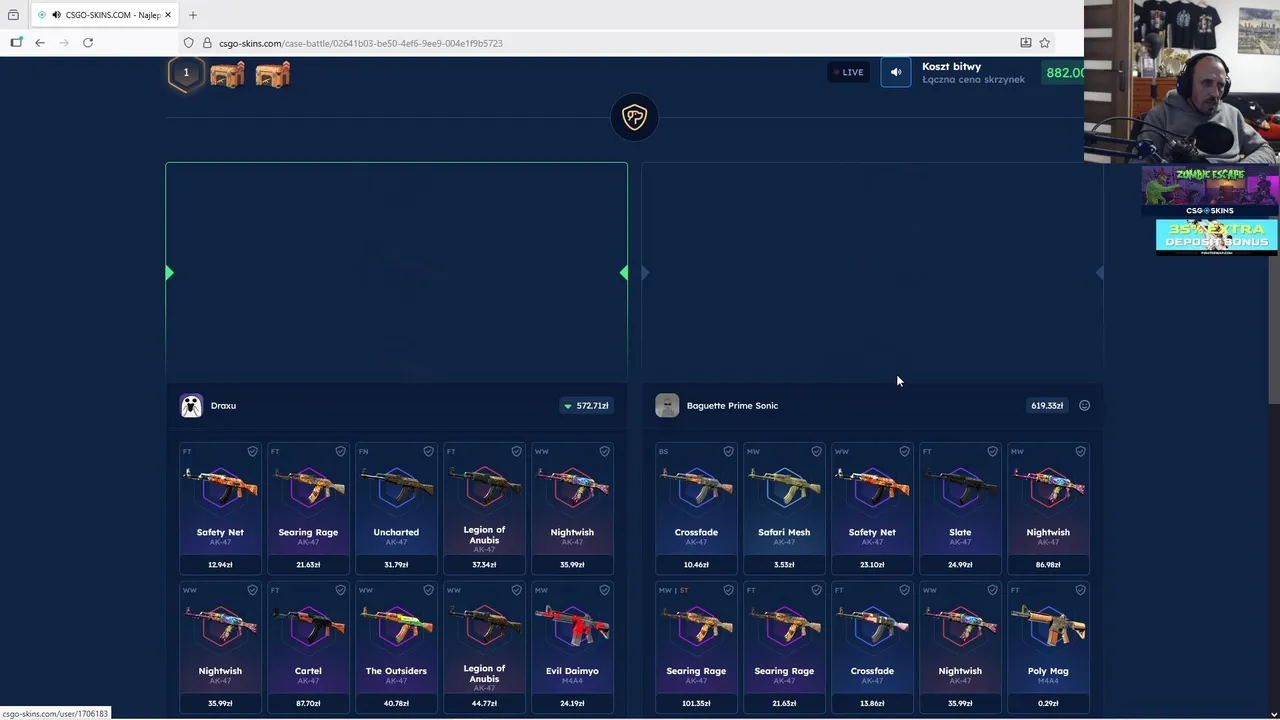Click the shield icon on The Outsiders card
This screenshot has height=720, width=1280.
[428, 590]
